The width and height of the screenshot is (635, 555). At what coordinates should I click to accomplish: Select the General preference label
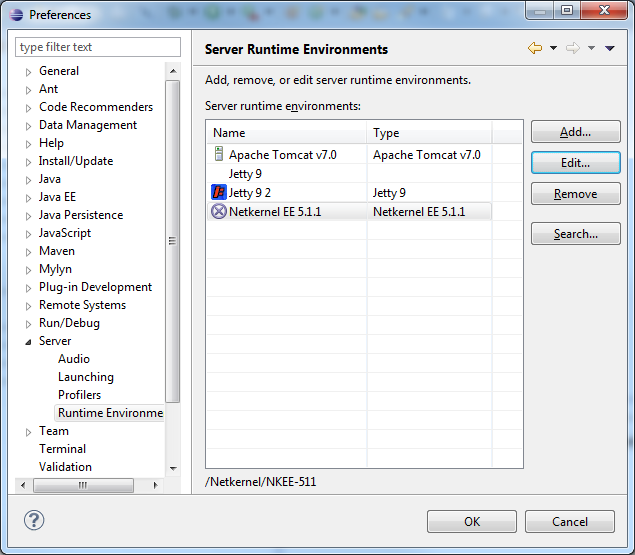click(x=59, y=70)
